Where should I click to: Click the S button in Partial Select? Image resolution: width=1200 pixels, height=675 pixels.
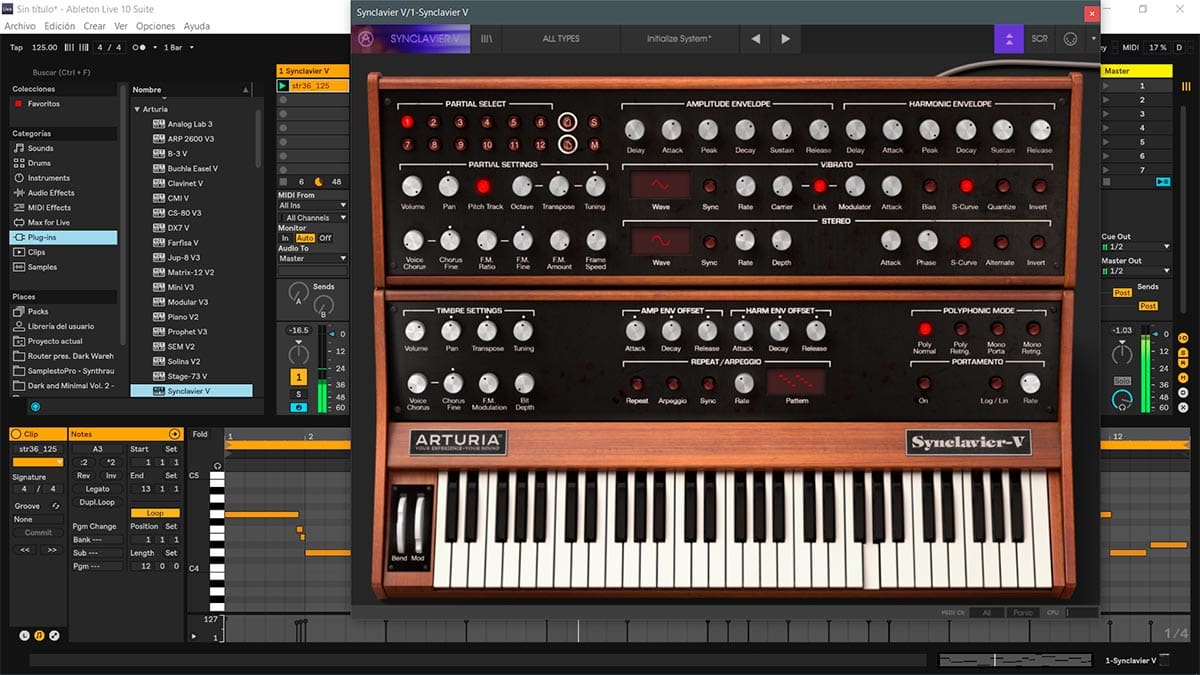594,123
